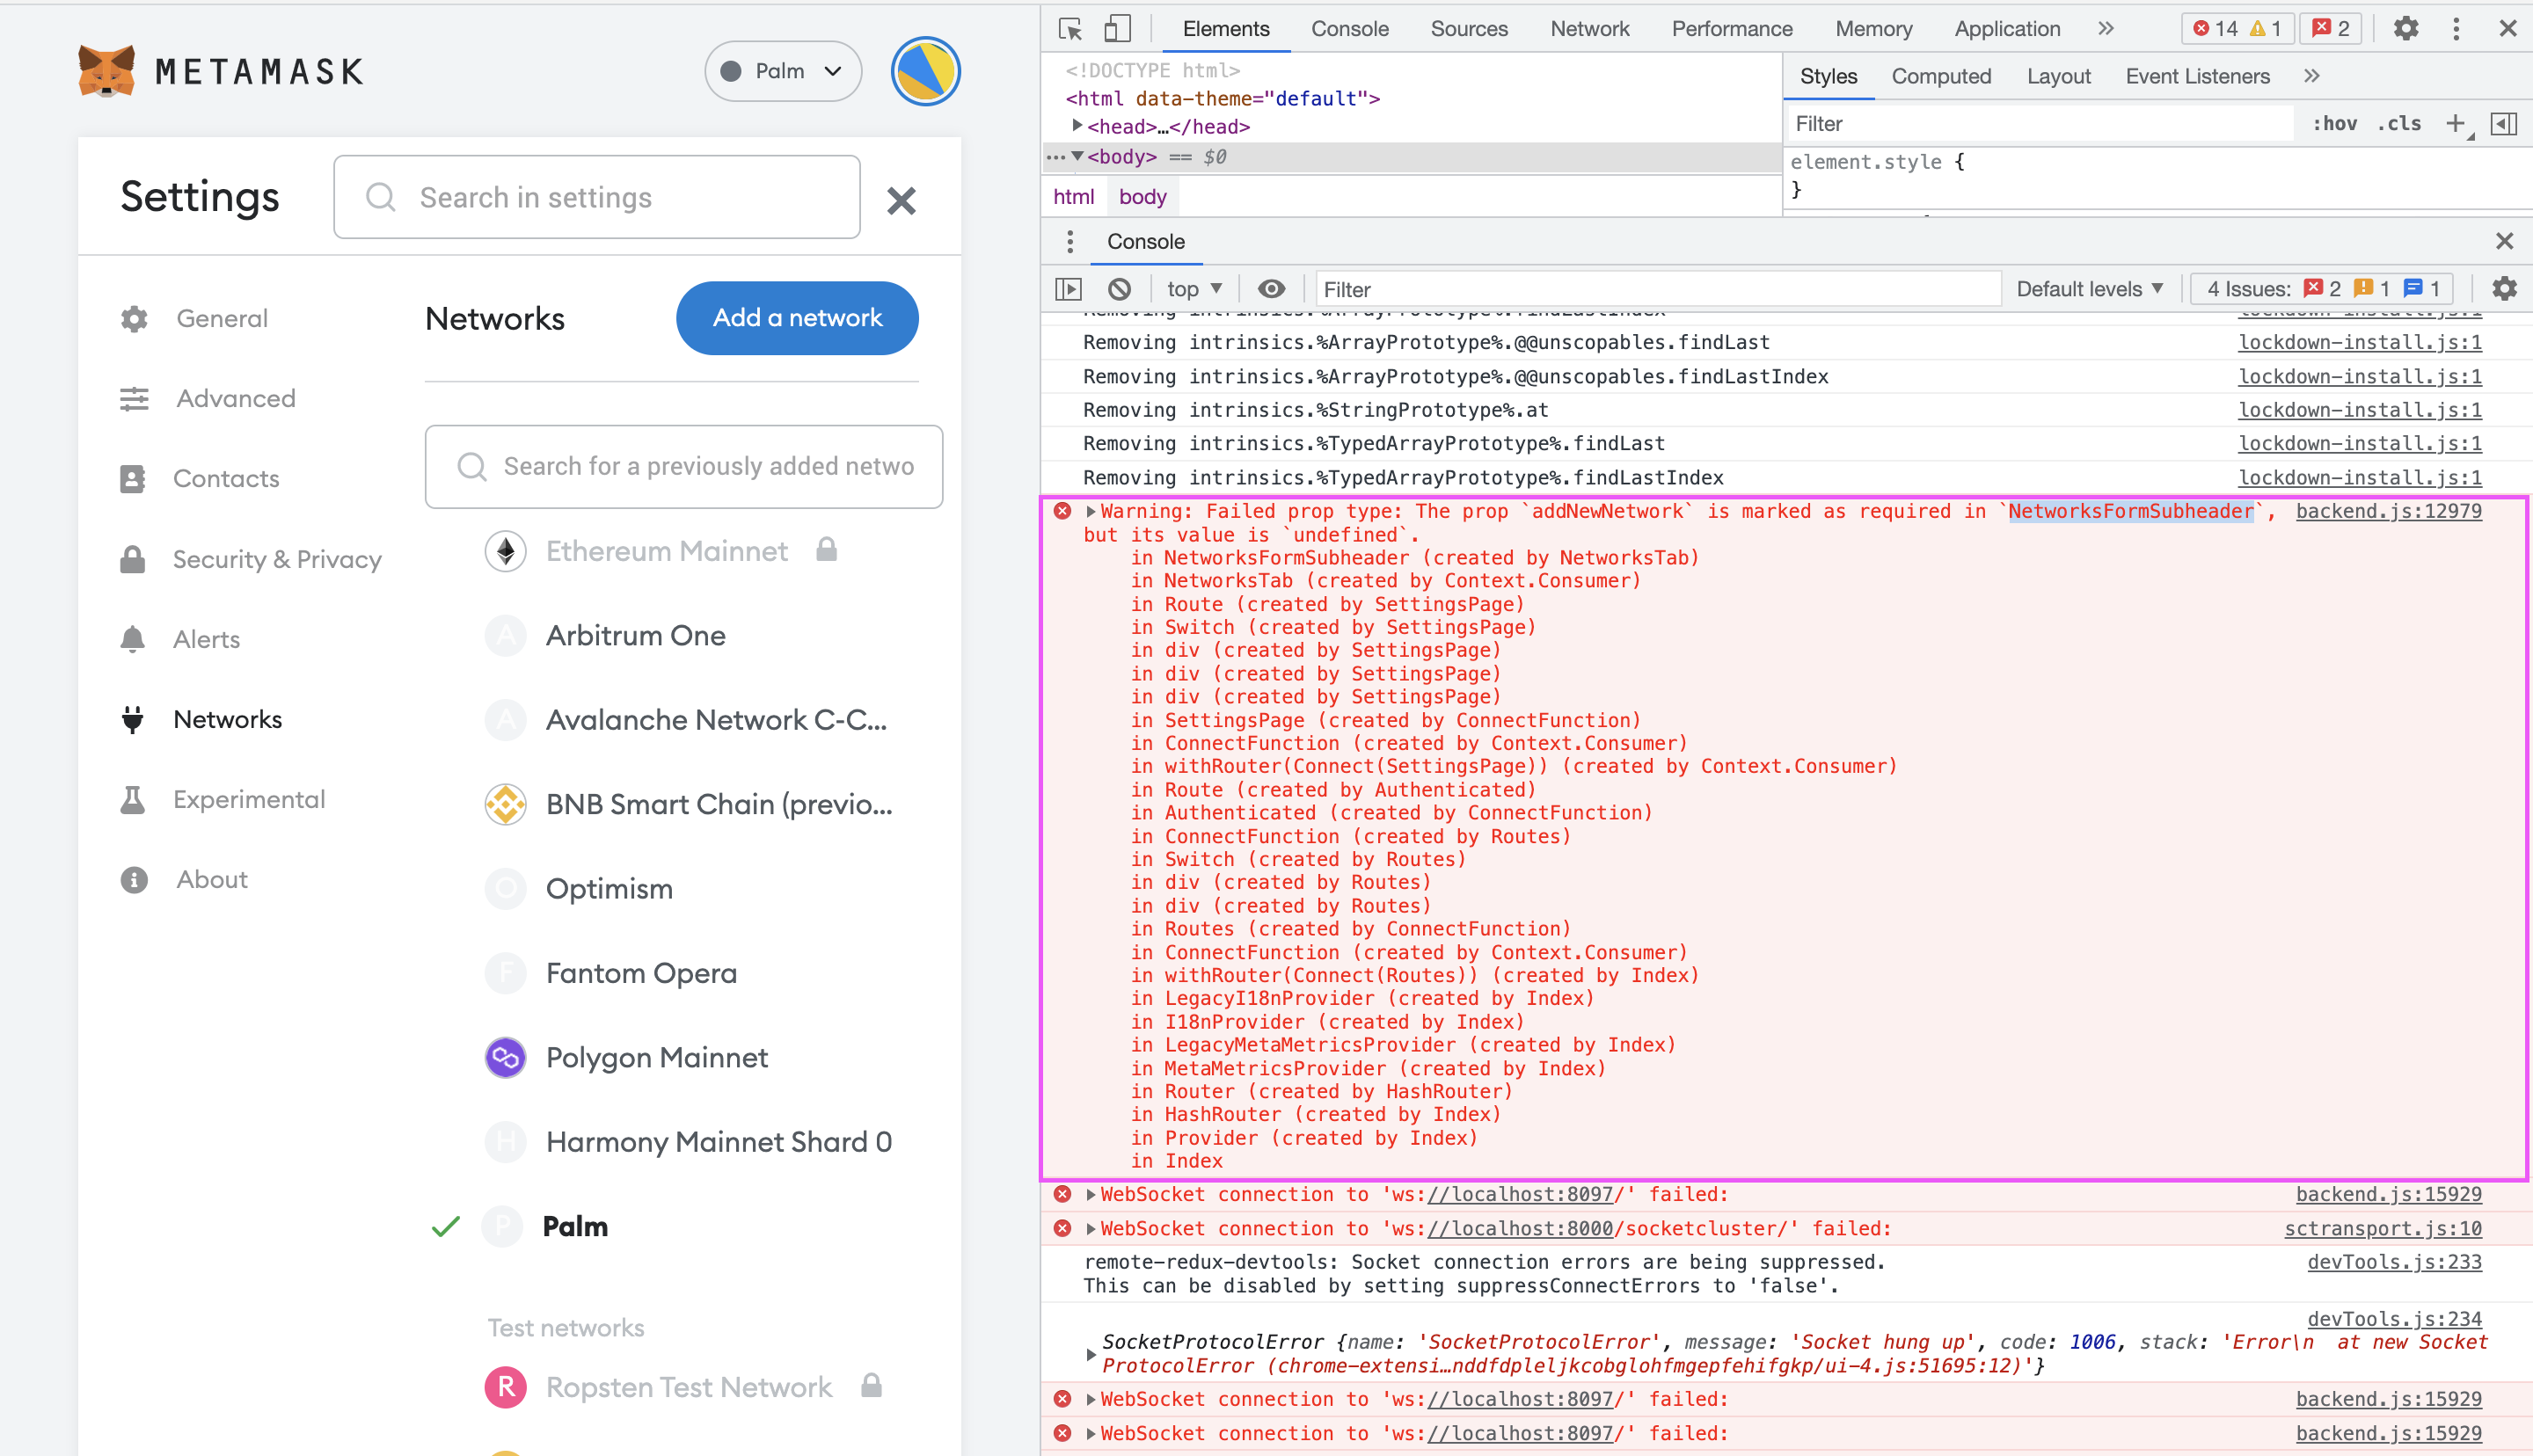
Task: Select Polygon Mainnet purple network icon
Action: coord(505,1057)
